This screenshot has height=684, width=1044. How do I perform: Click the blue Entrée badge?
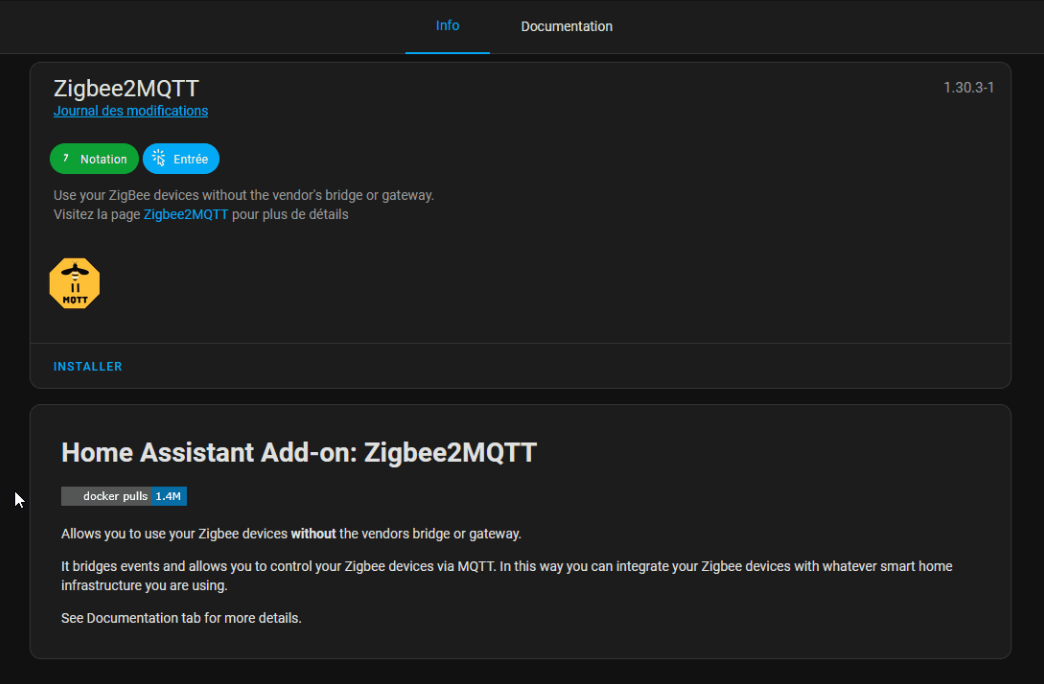181,158
